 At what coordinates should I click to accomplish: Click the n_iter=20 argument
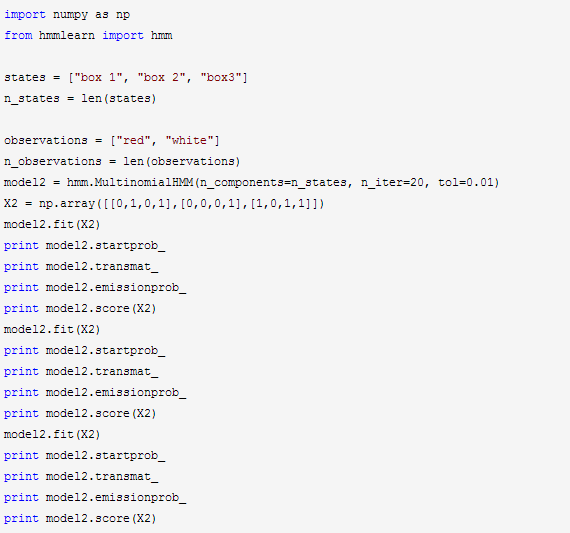click(x=392, y=183)
